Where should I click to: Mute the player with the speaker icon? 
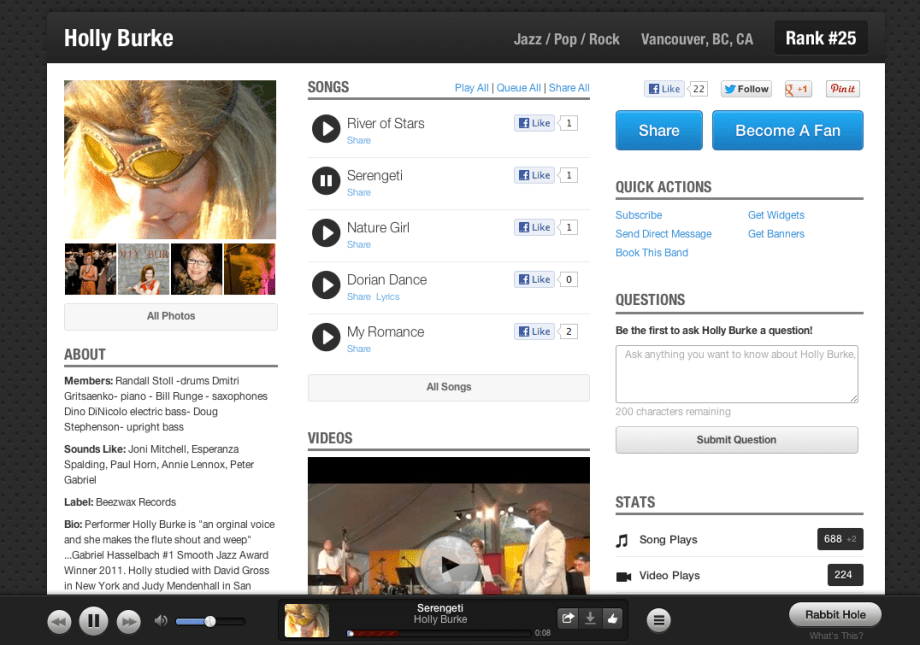pos(161,621)
